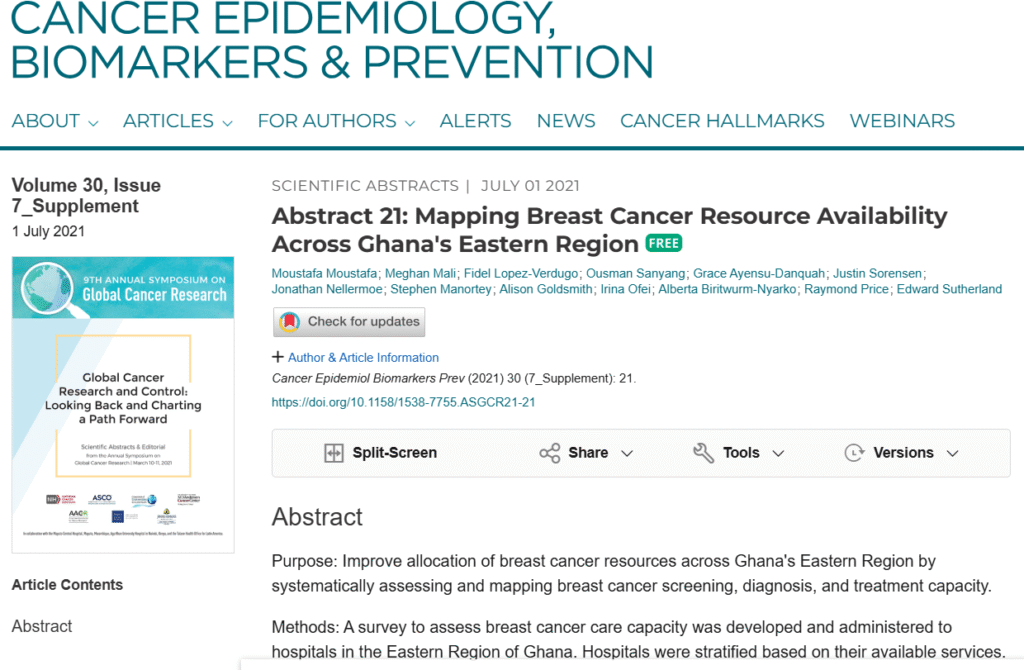The width and height of the screenshot is (1024, 670).
Task: Click the Check for updates button
Action: [x=349, y=322]
